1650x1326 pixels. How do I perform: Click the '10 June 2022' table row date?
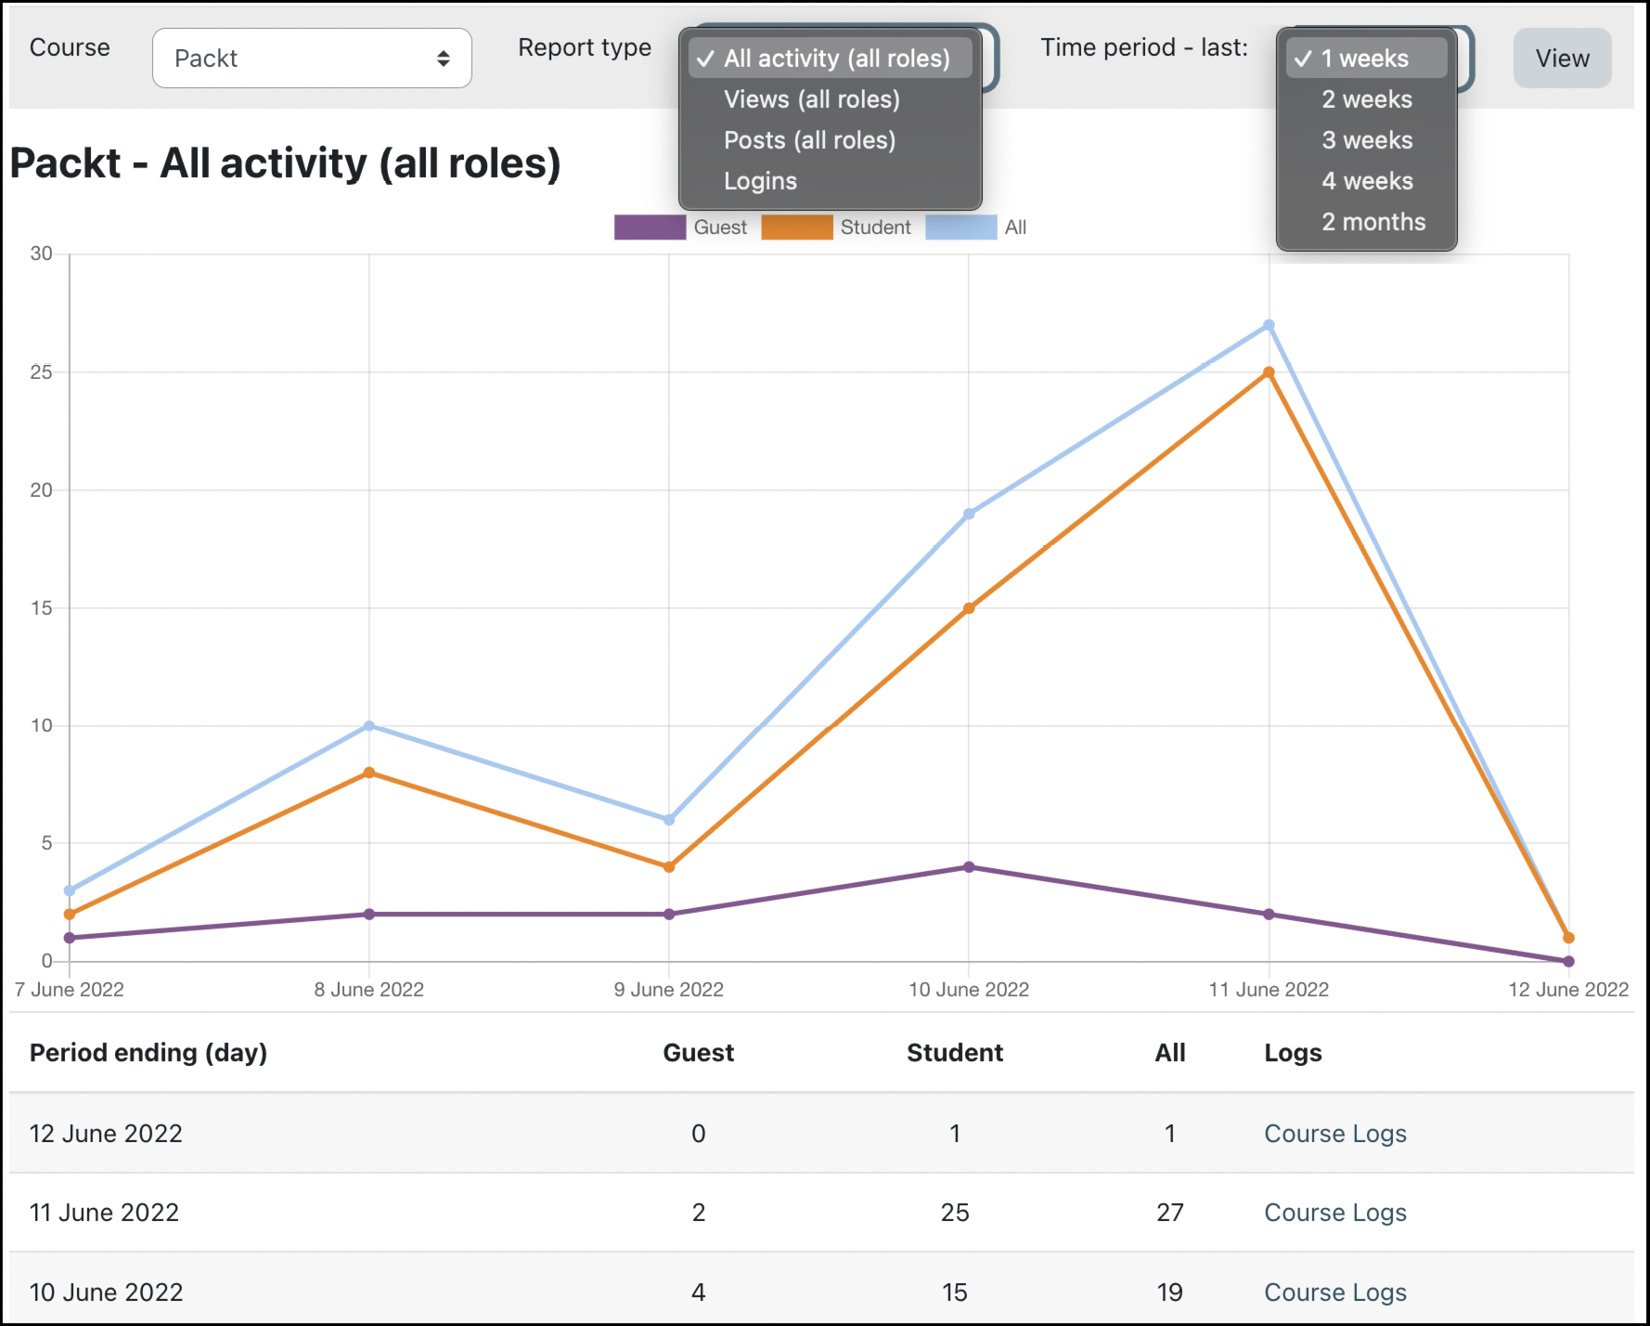pyautogui.click(x=106, y=1292)
